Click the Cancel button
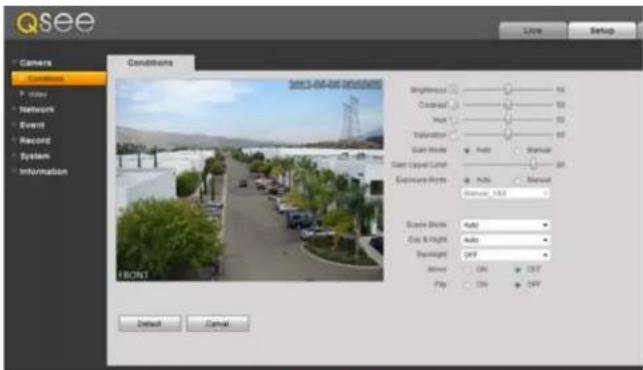 [217, 324]
